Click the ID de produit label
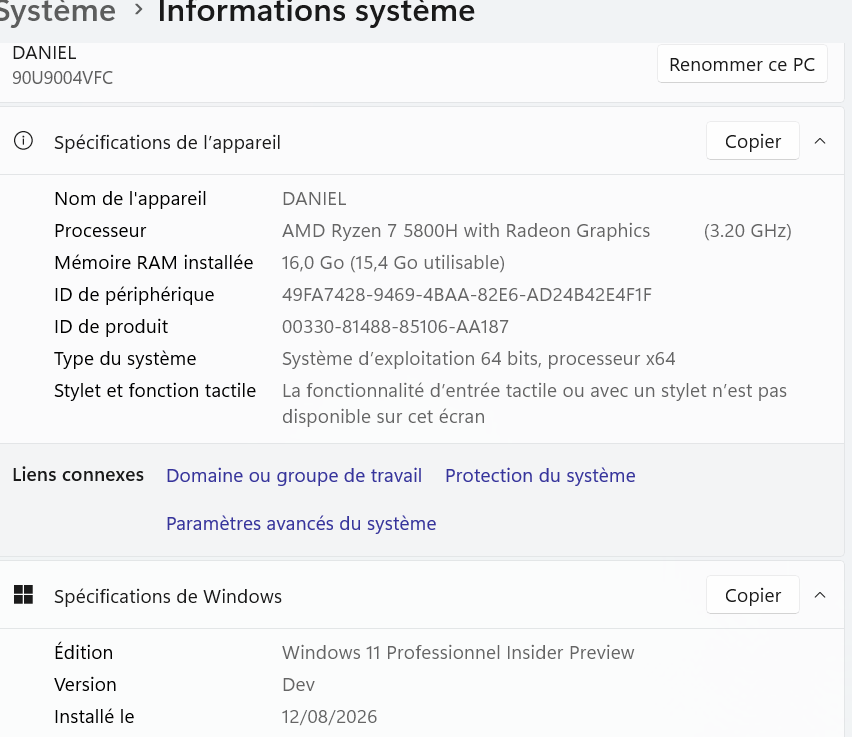This screenshot has width=852, height=737. point(111,327)
